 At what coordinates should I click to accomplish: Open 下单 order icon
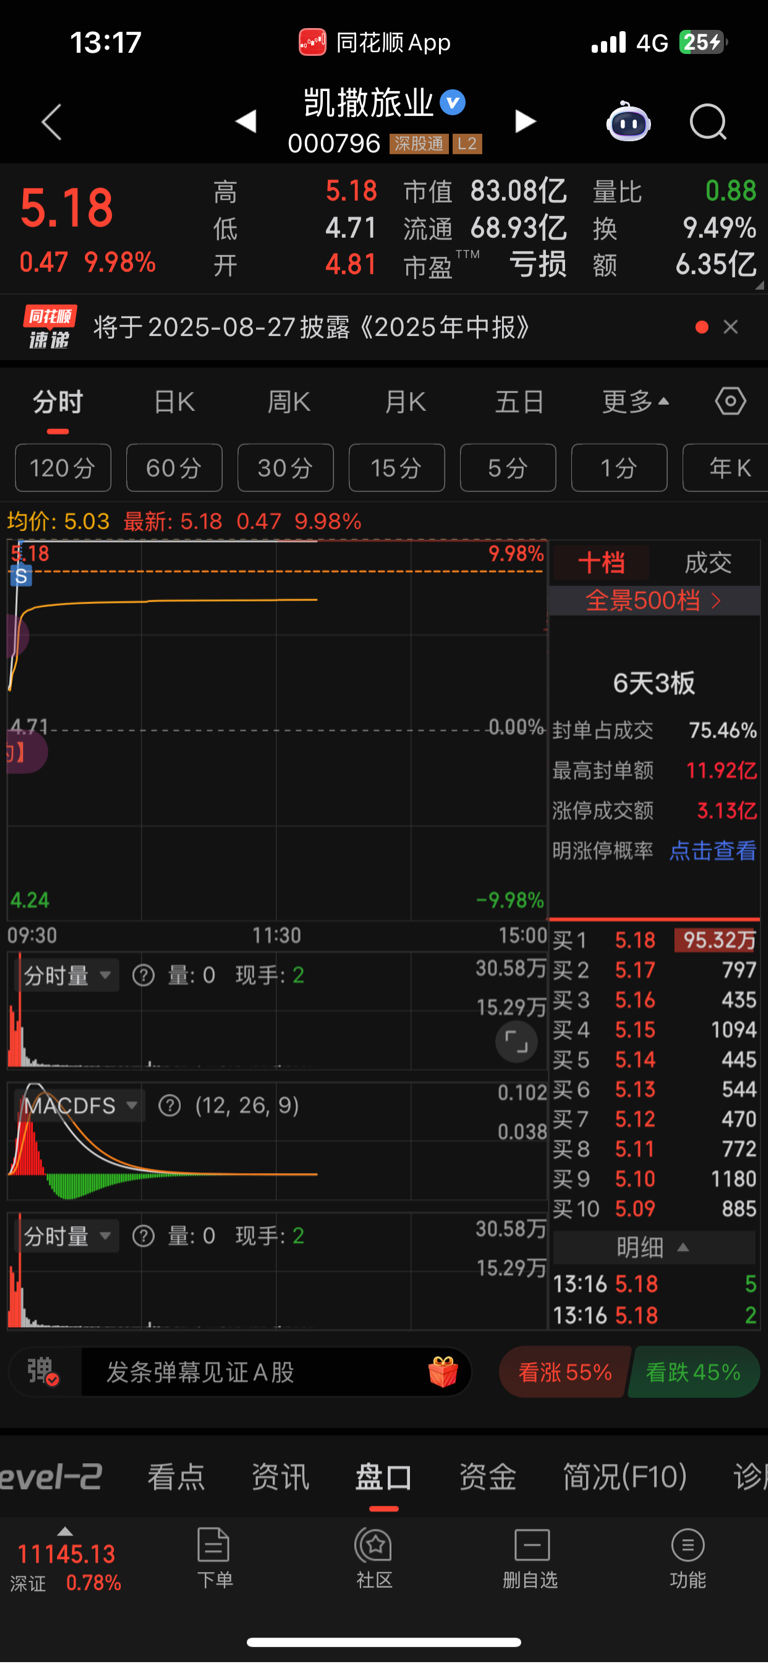tap(214, 1558)
